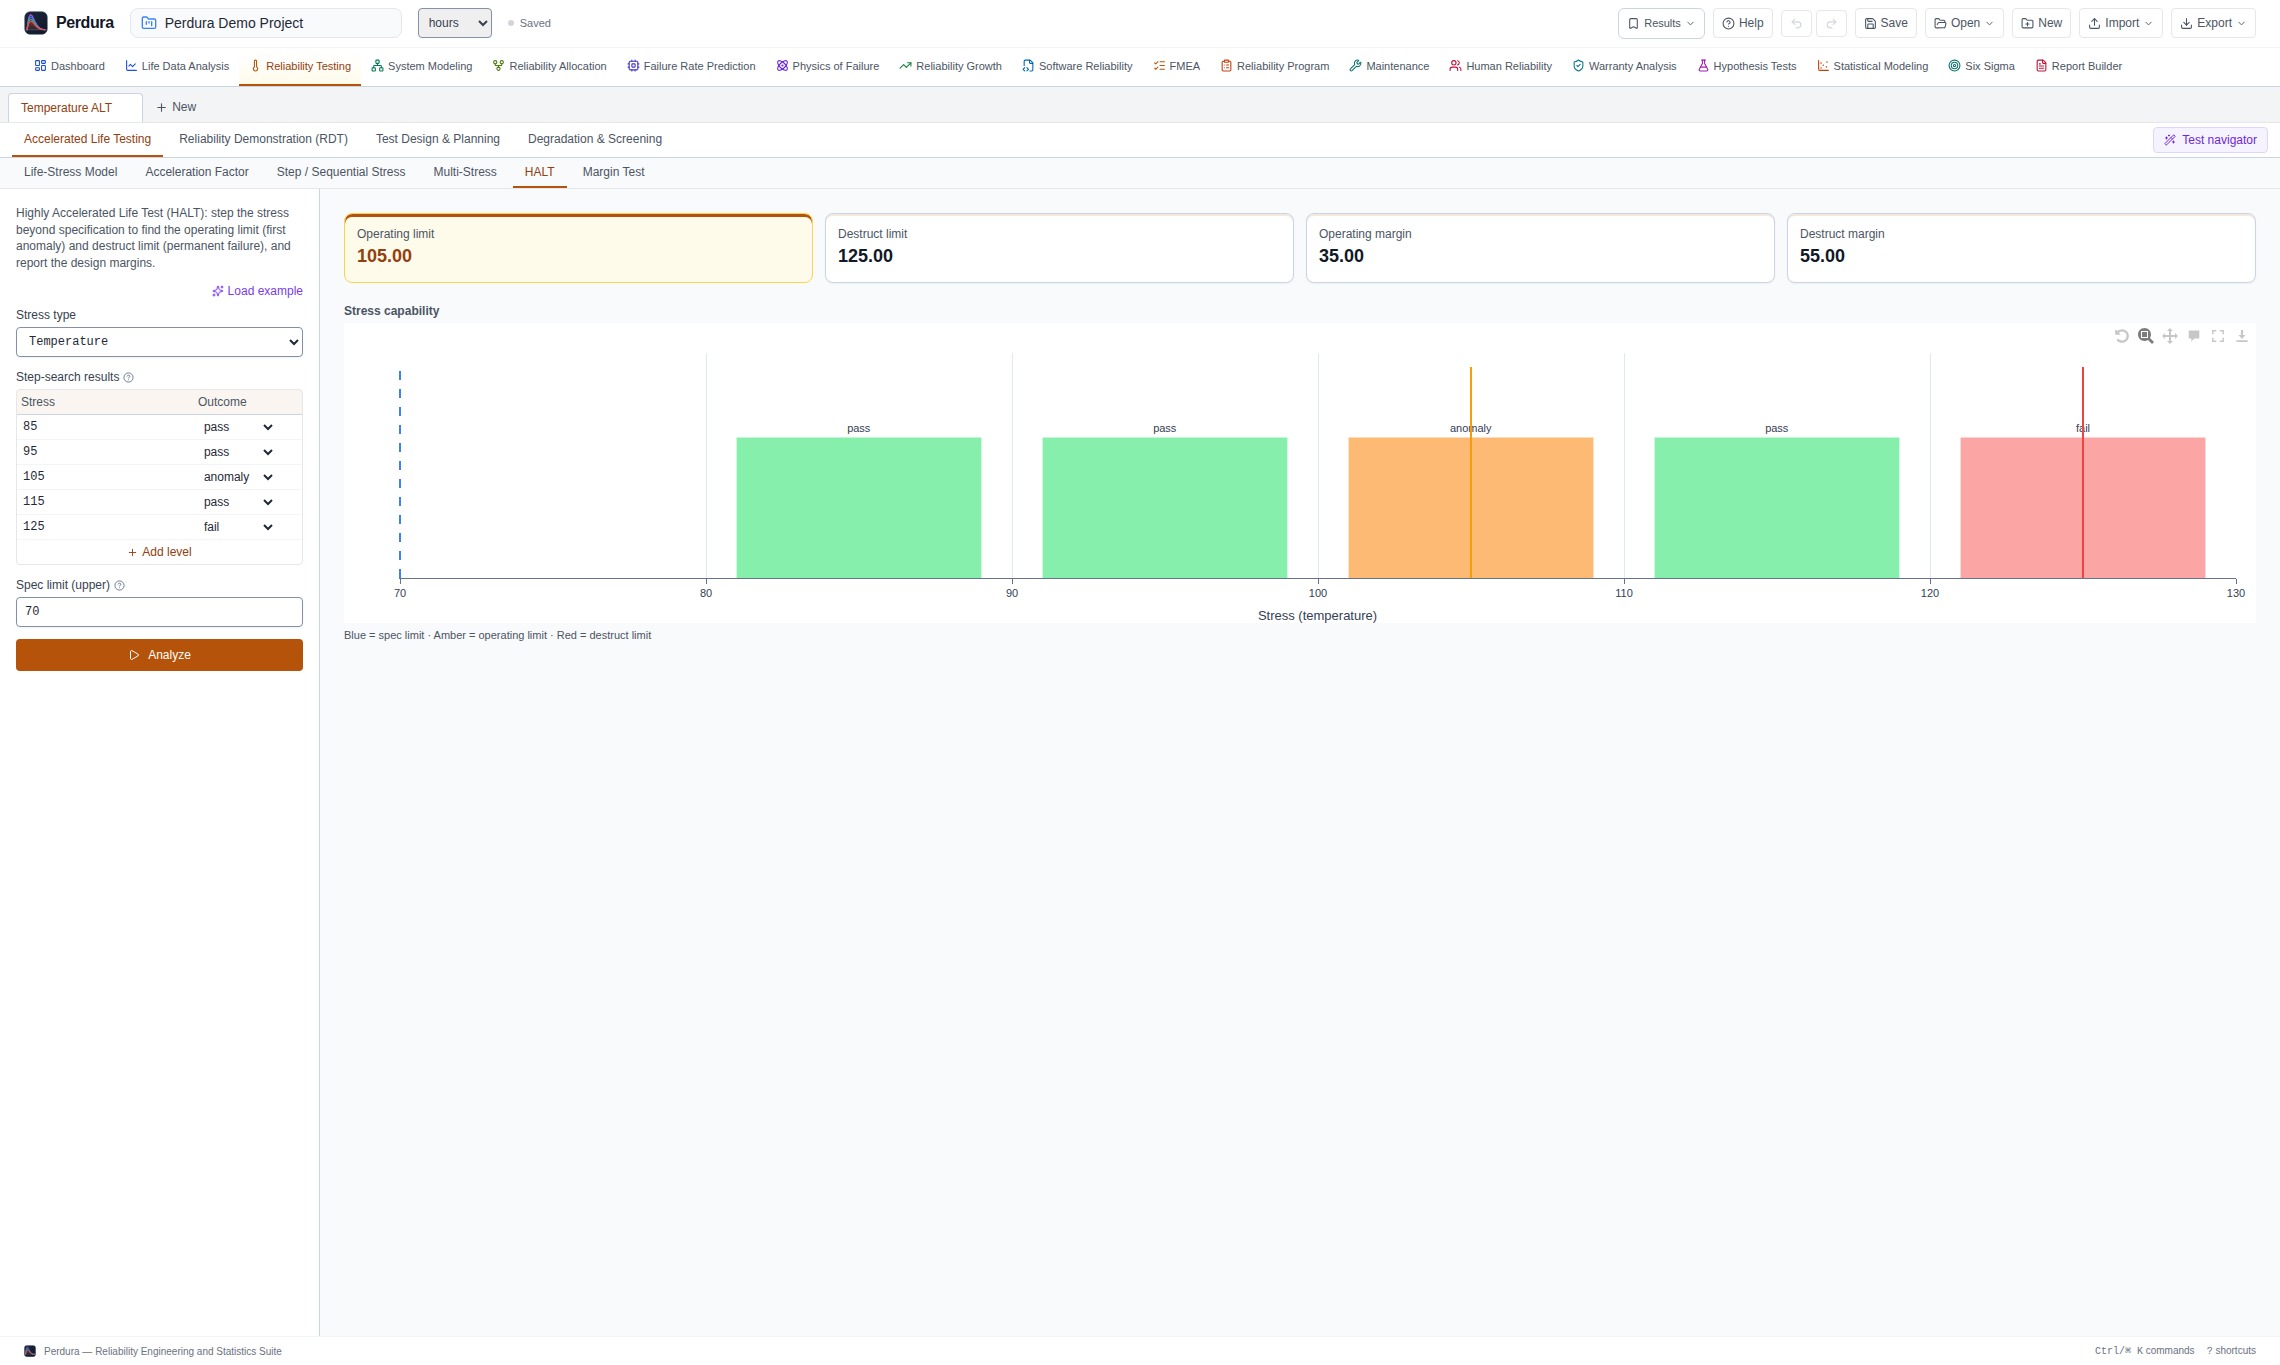This screenshot has height=1365, width=2280.
Task: Add a new stress level row
Action: pos(159,552)
